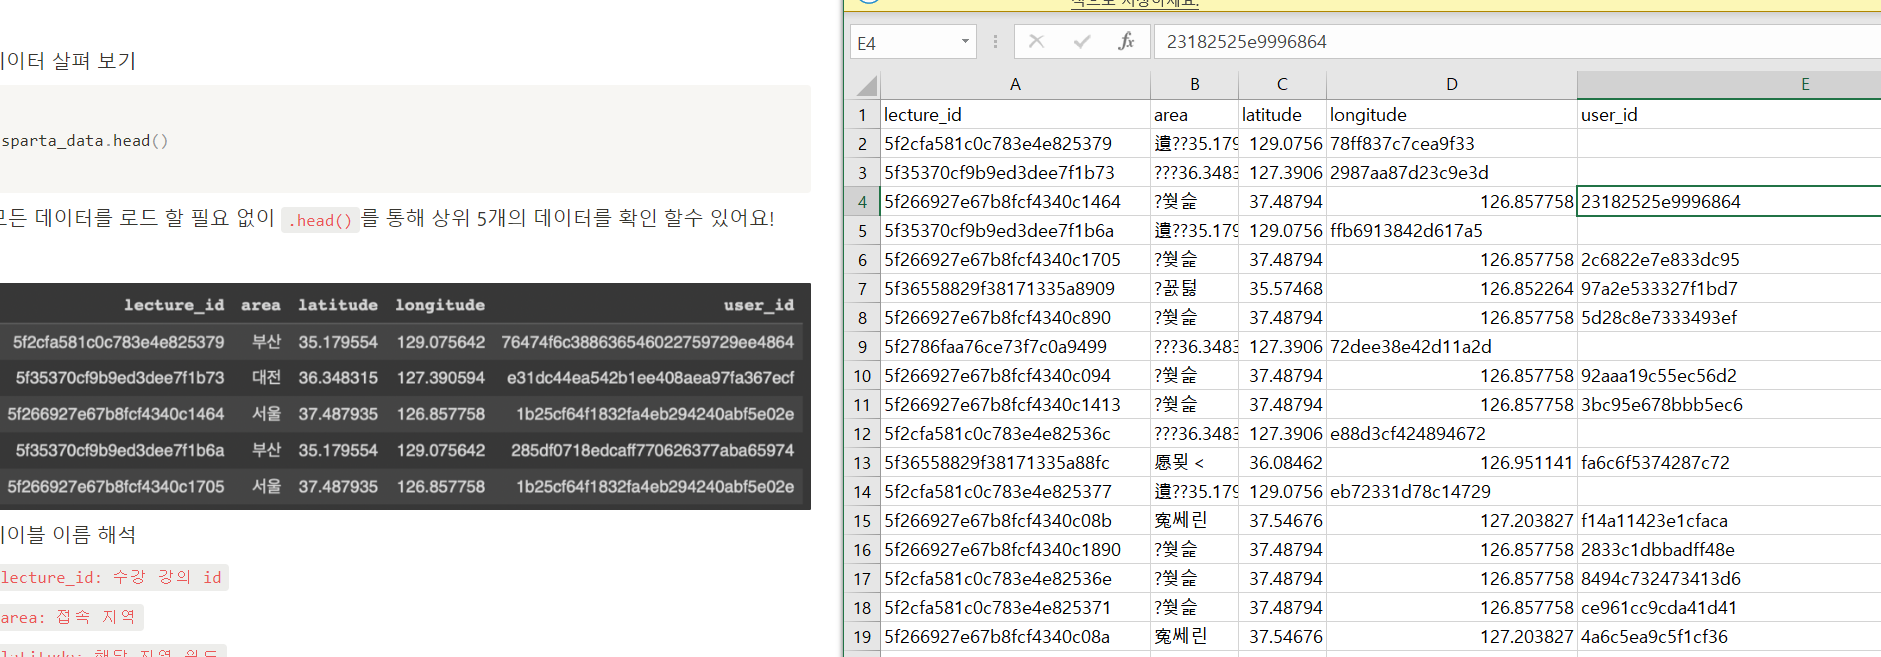Select cell 4a6c5ea9c5f1cf36
Viewport: 1881px width, 657px height.
tap(1729, 637)
